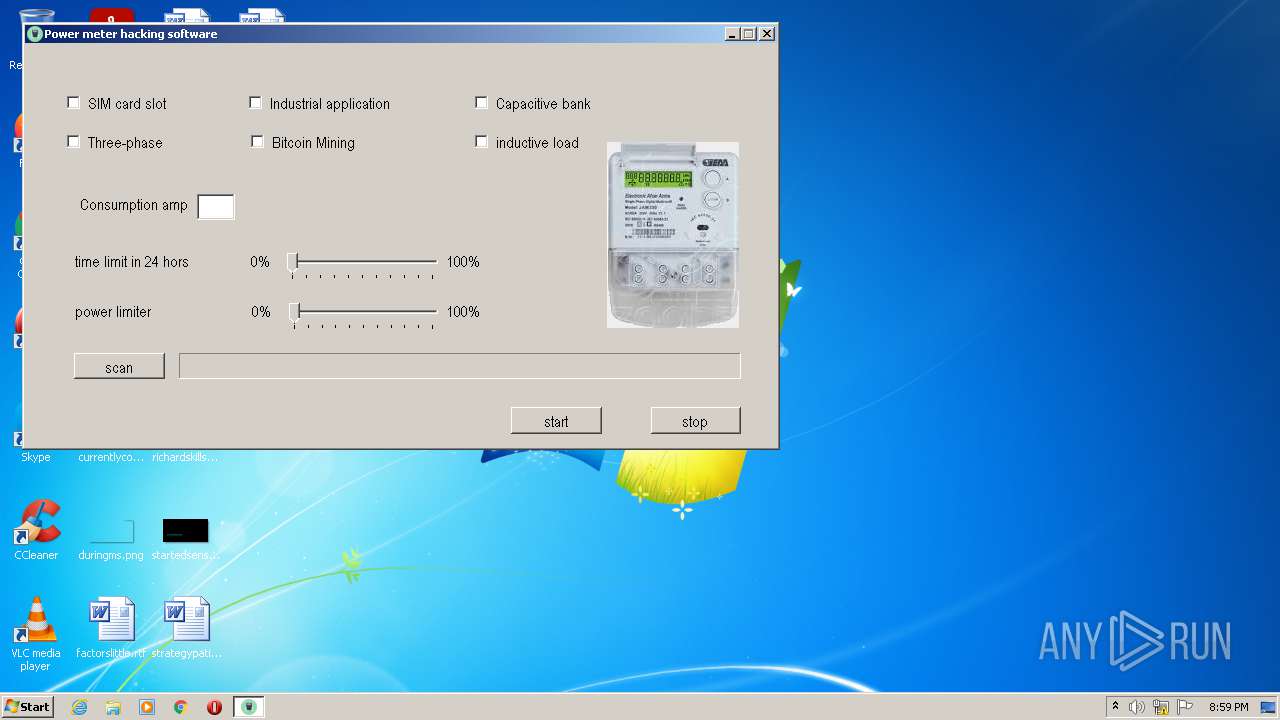This screenshot has width=1280, height=720.
Task: Click the Consumption amp input box
Action: (216, 207)
